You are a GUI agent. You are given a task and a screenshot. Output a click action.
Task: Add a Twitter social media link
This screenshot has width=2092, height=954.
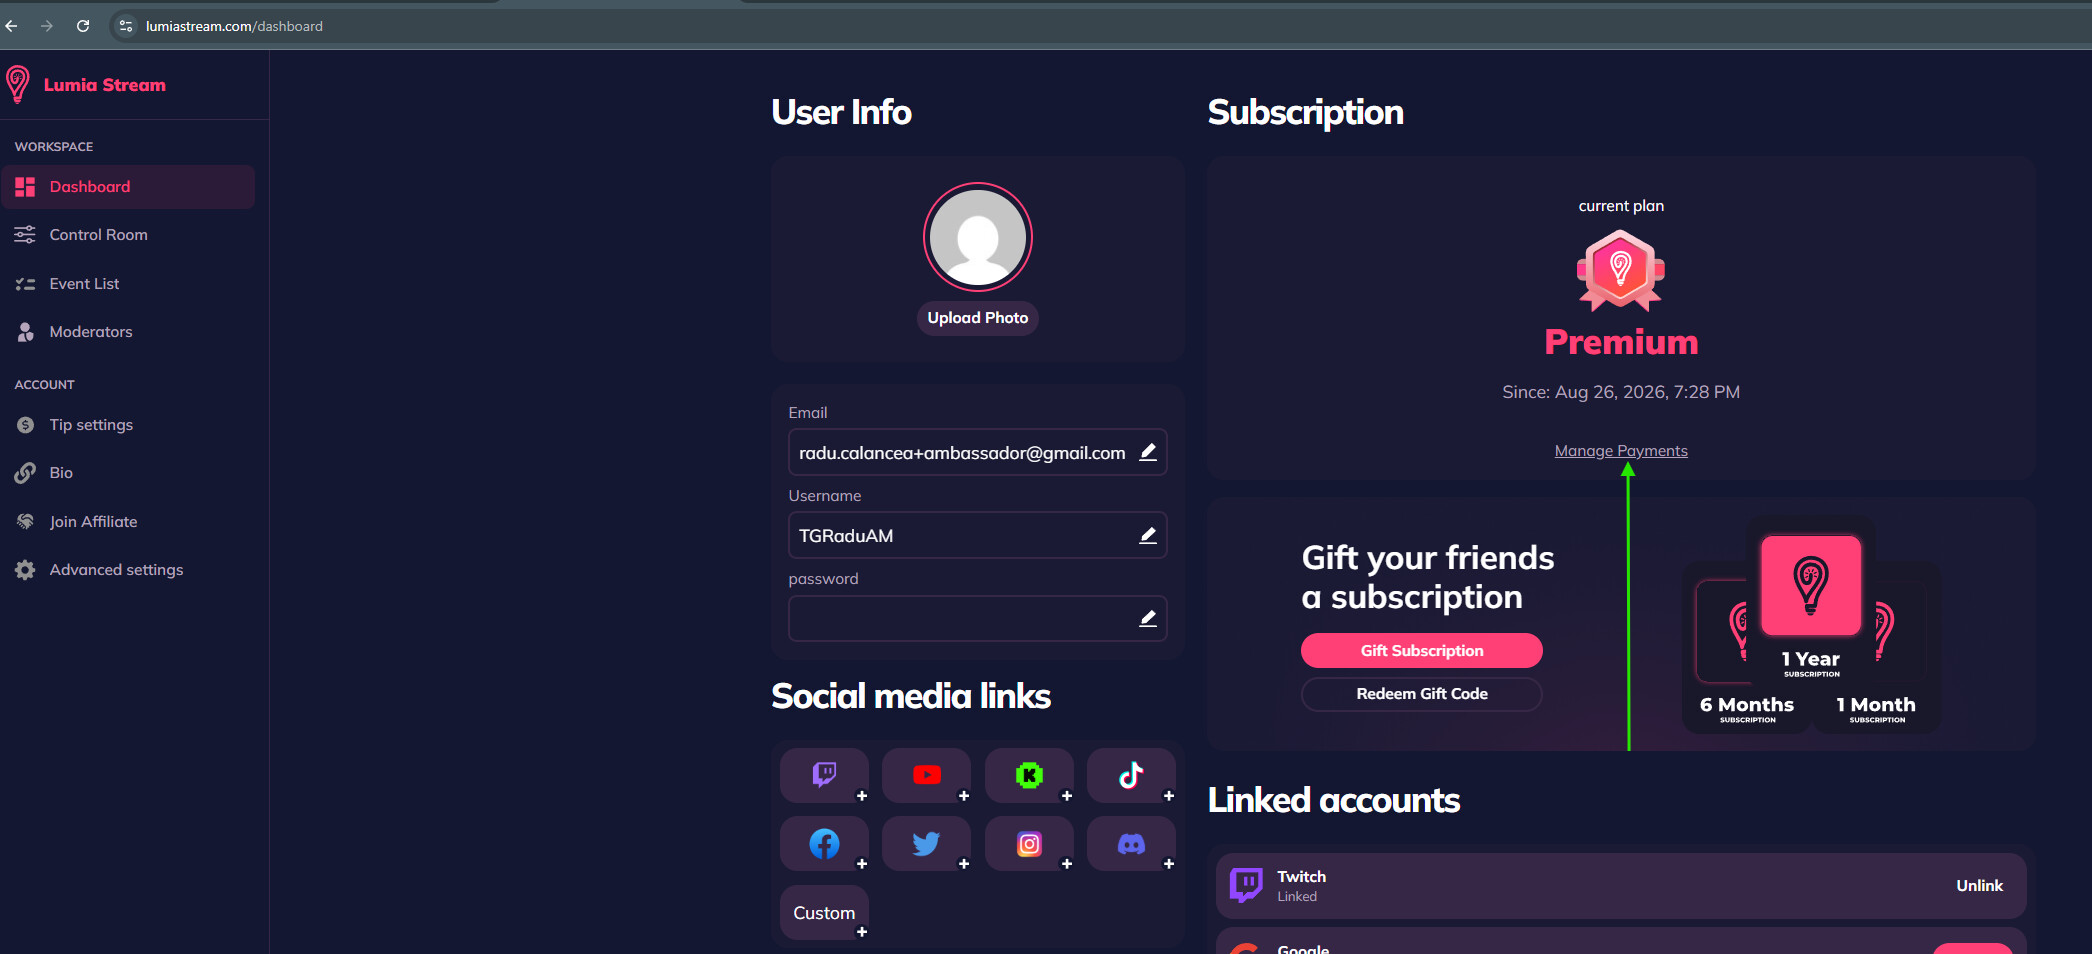(927, 843)
